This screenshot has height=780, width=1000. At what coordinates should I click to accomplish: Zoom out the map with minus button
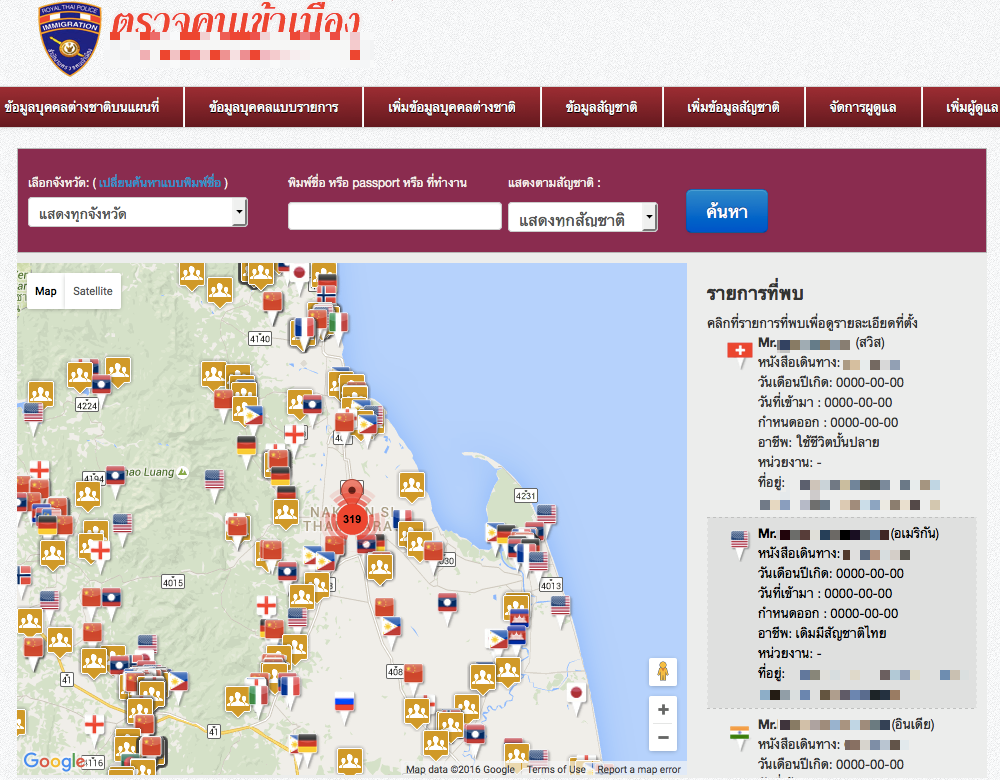[663, 738]
